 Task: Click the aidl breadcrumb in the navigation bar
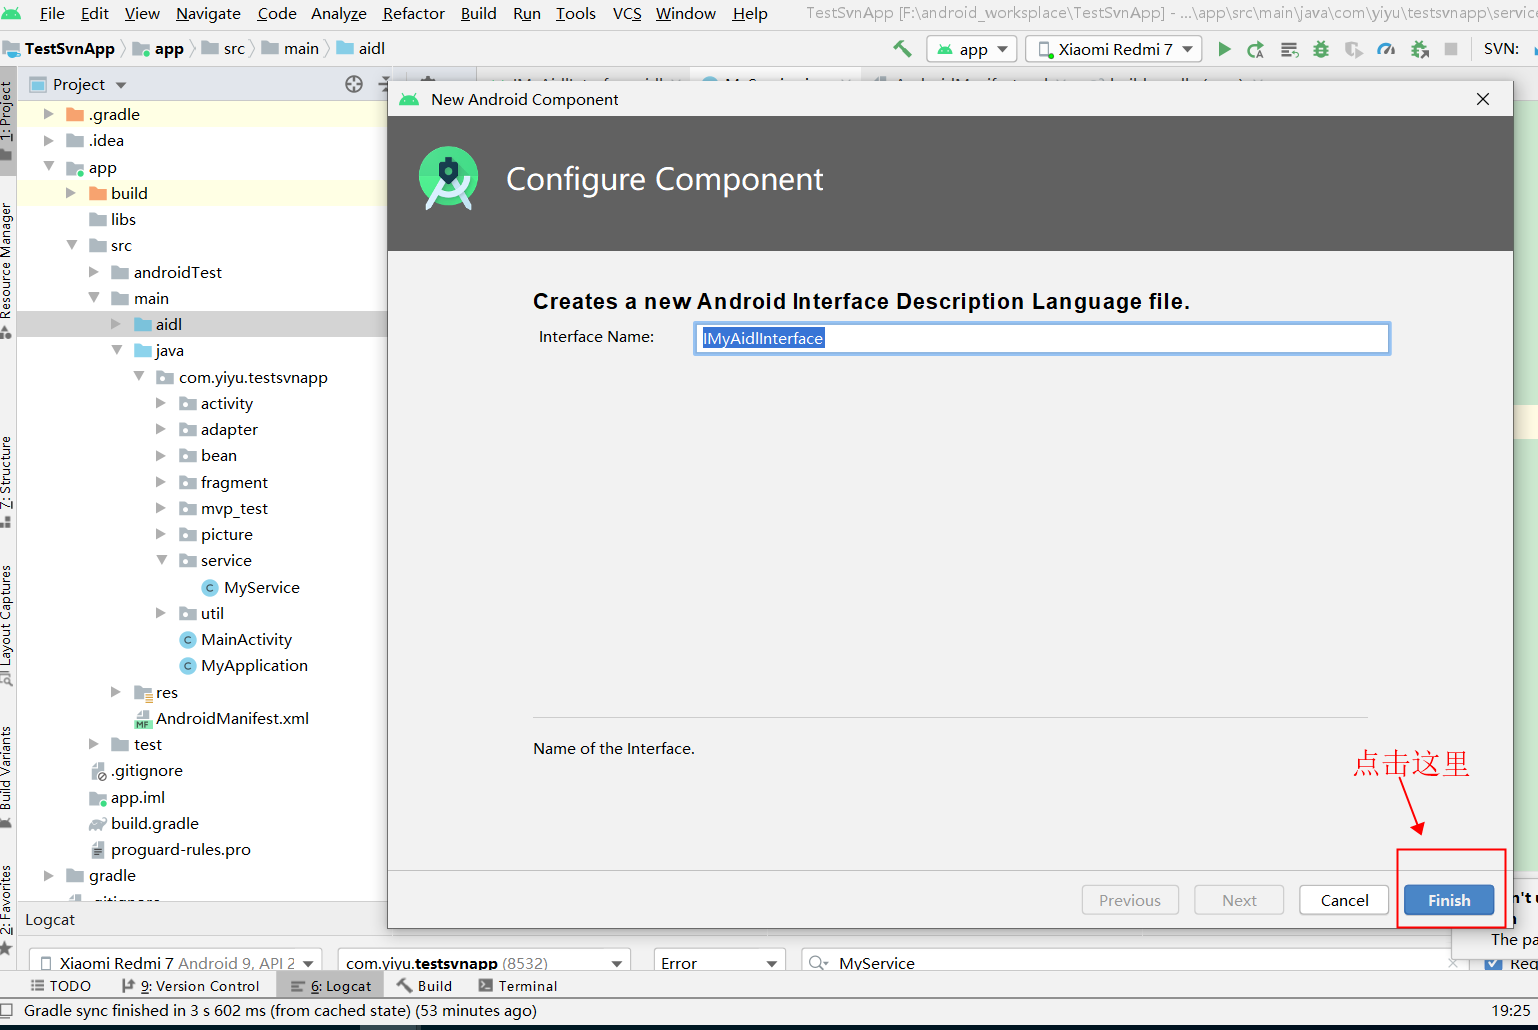tap(361, 49)
